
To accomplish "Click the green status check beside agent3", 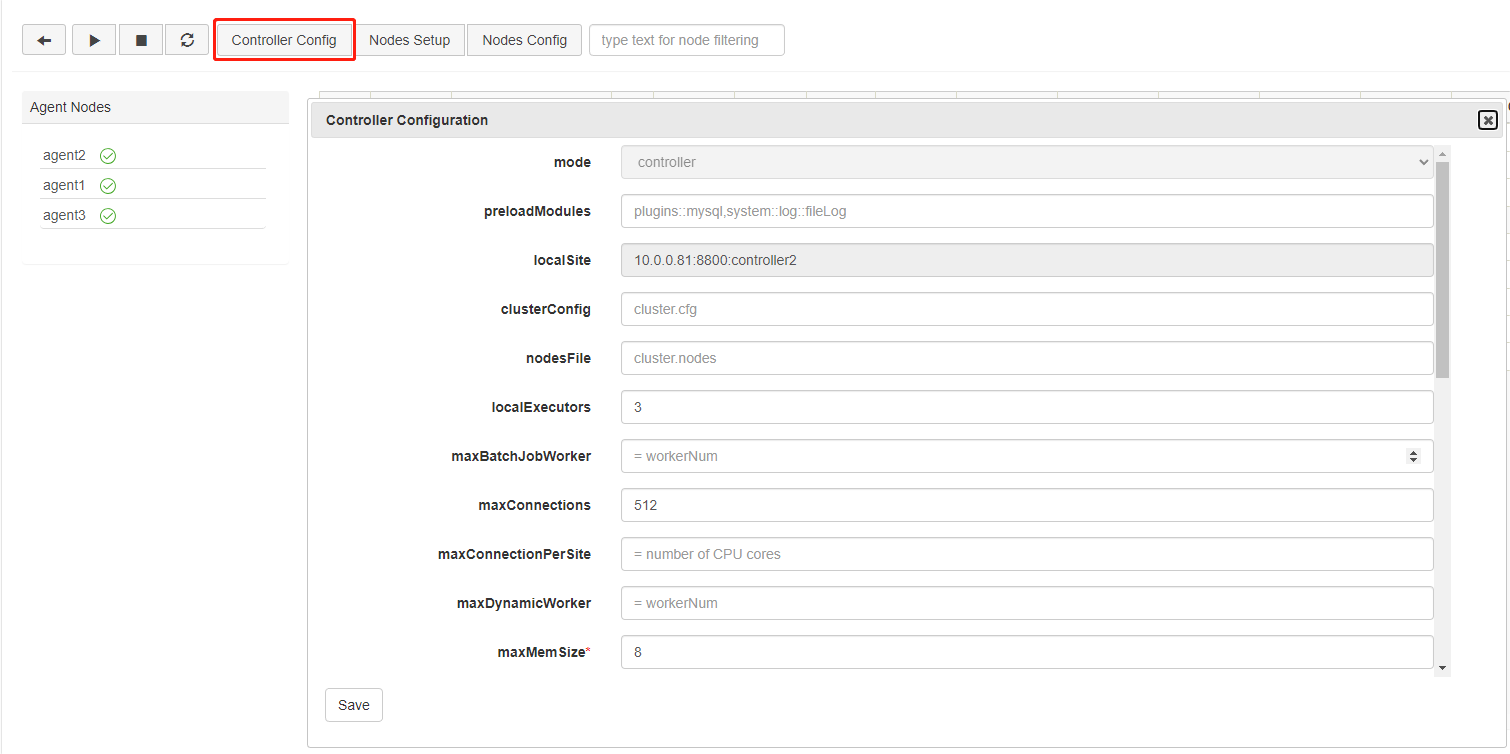I will click(x=108, y=216).
